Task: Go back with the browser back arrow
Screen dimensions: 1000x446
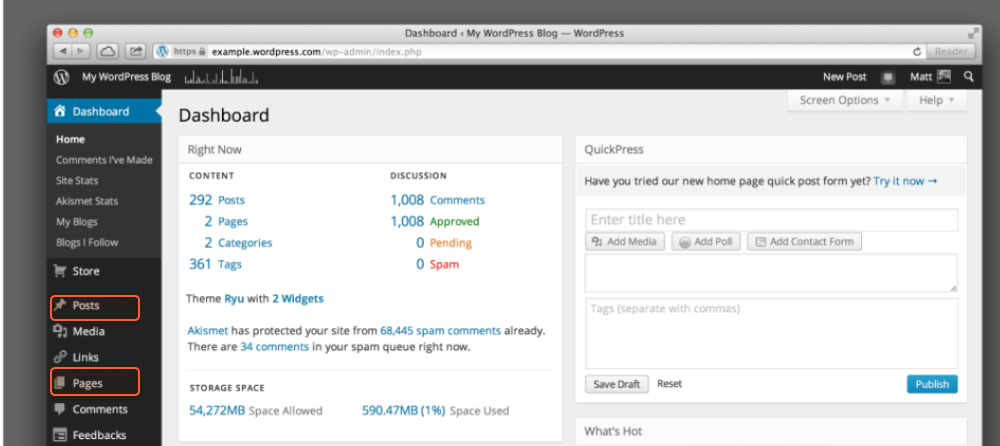Action: pos(63,52)
